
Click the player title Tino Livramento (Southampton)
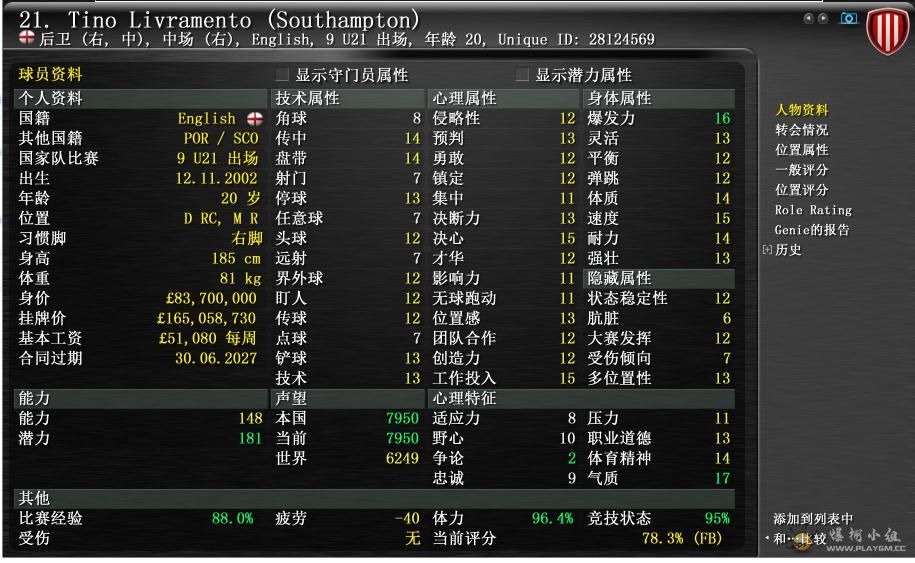[x=219, y=20]
